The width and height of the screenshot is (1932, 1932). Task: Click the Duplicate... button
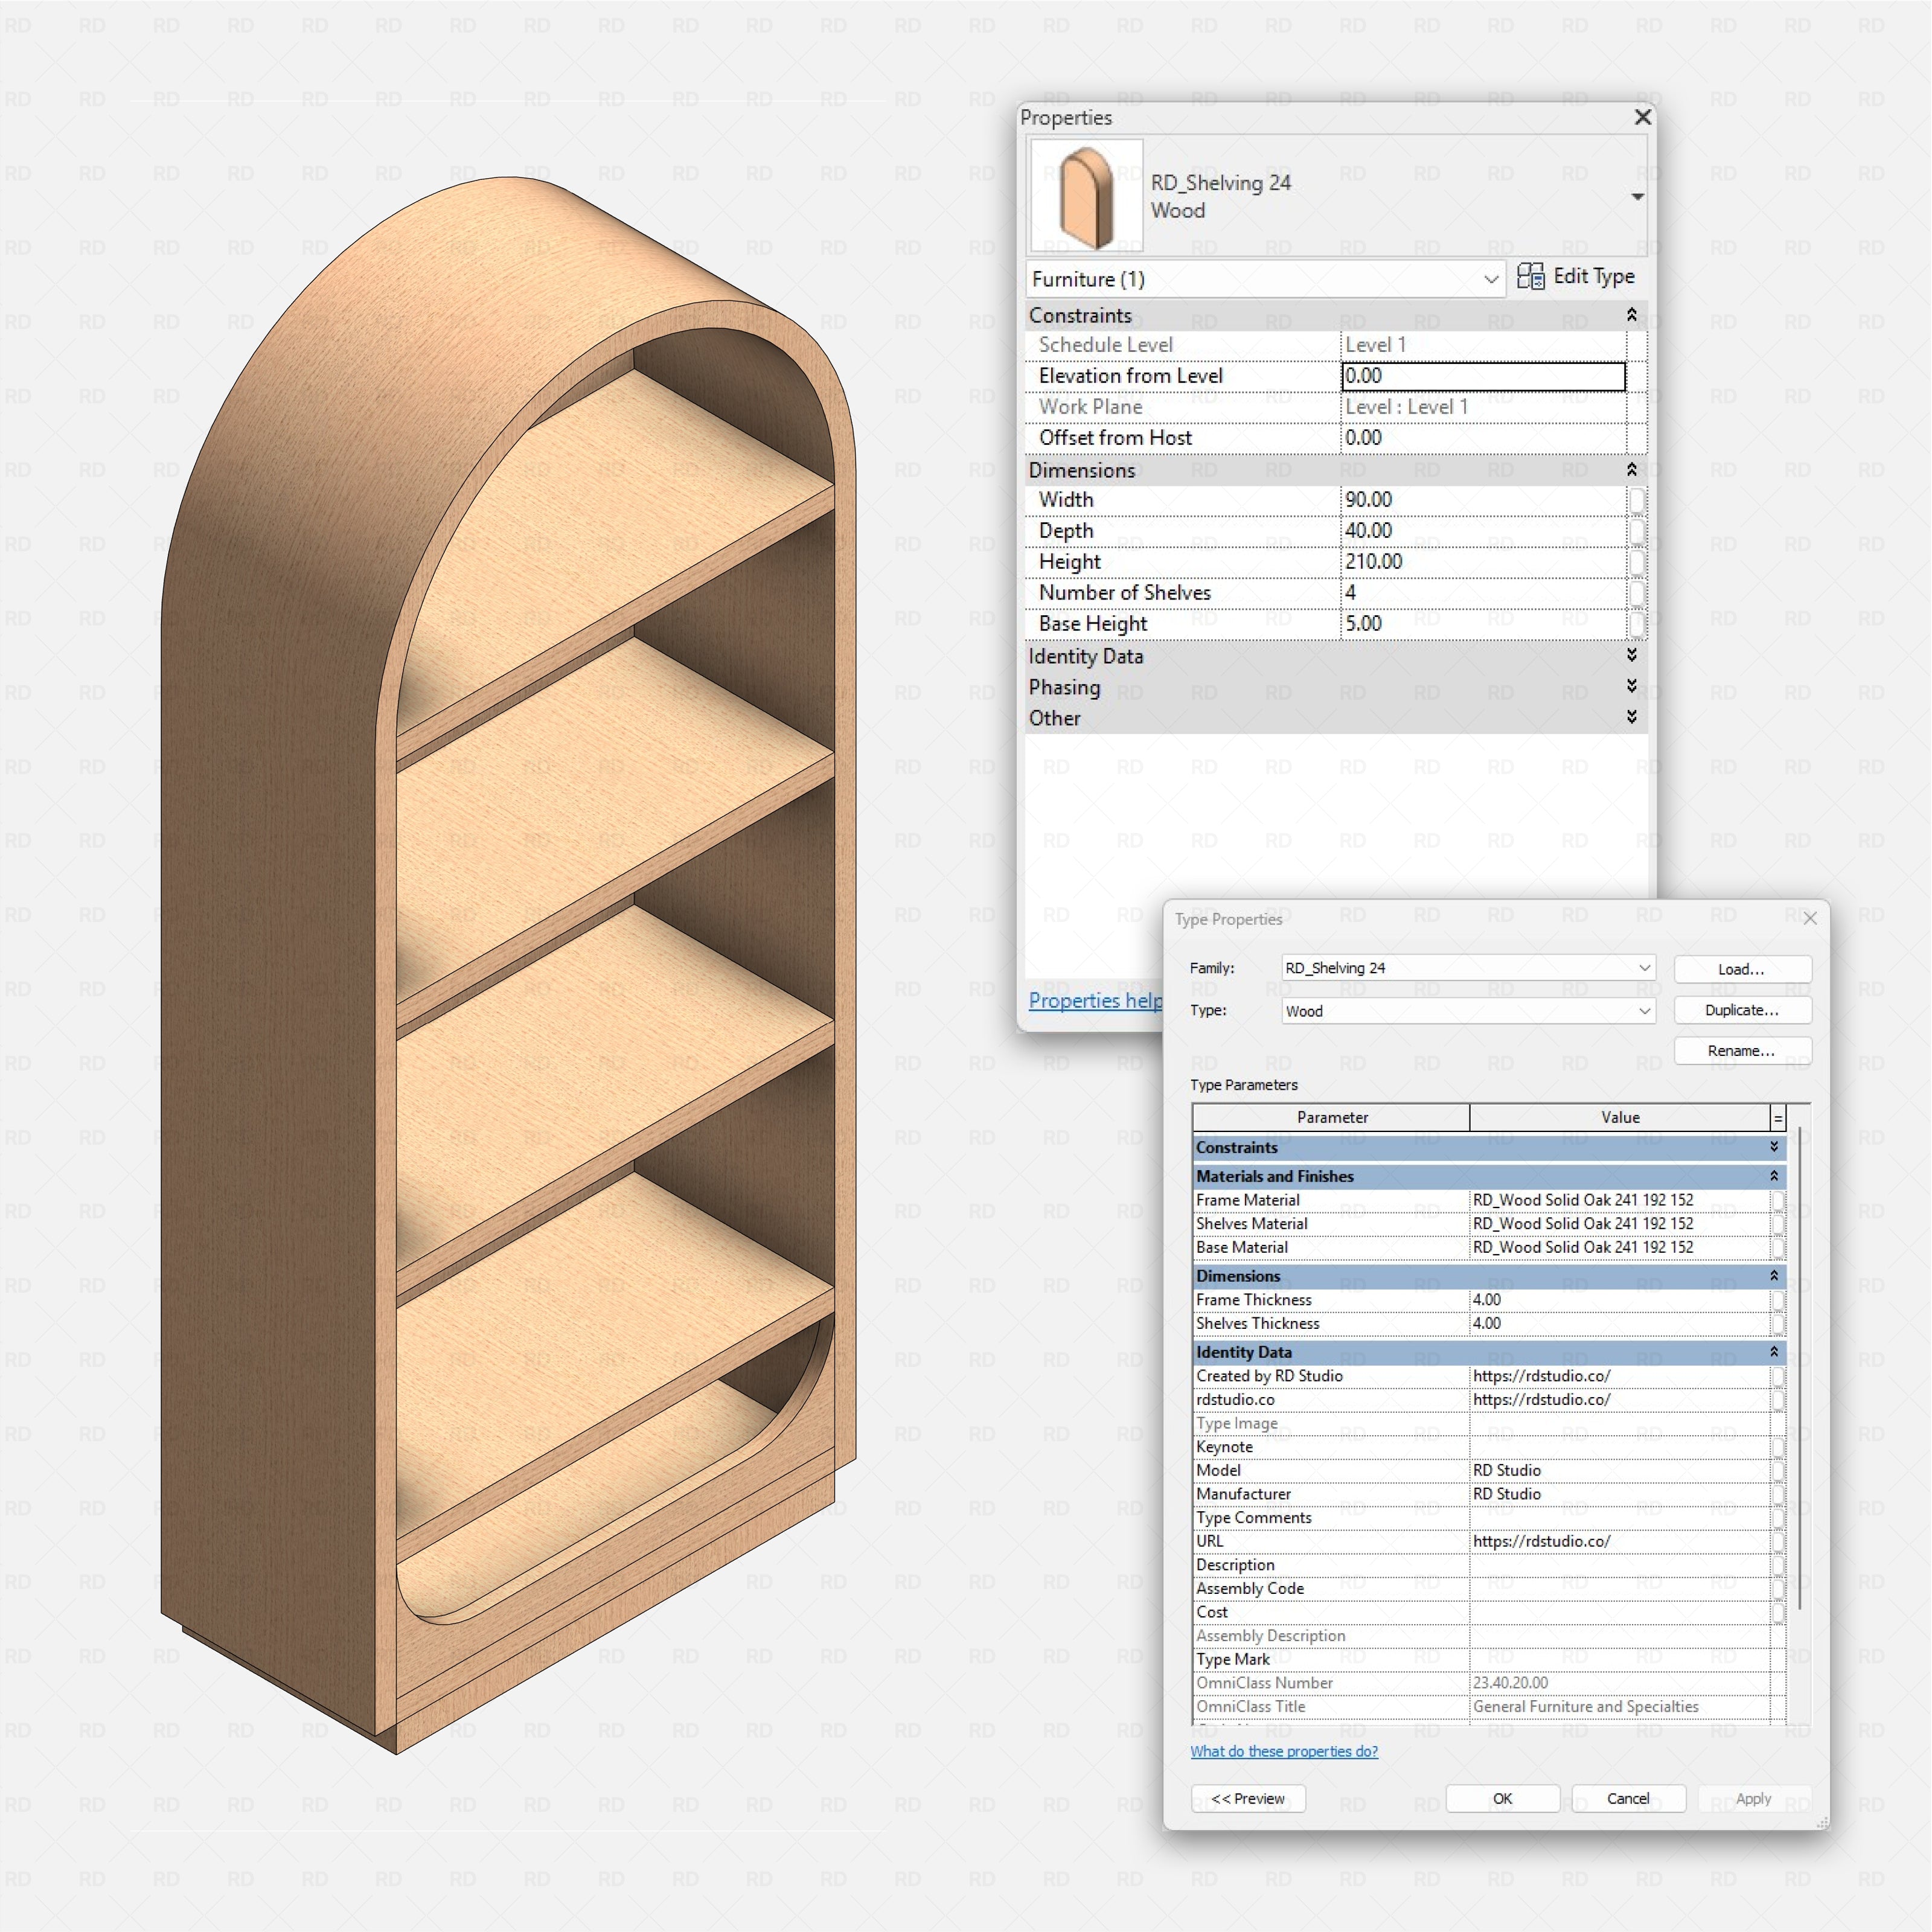pos(1742,1010)
